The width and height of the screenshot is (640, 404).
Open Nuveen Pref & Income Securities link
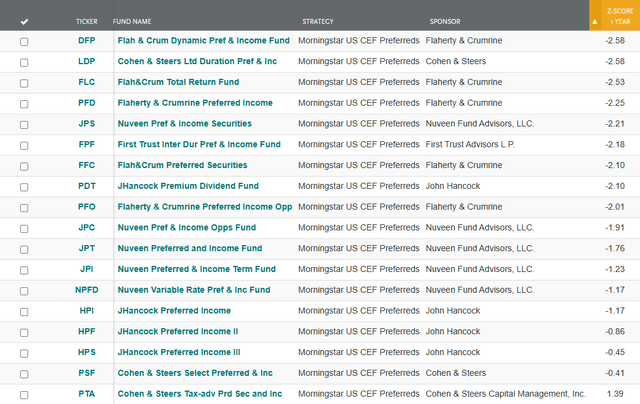(x=184, y=124)
